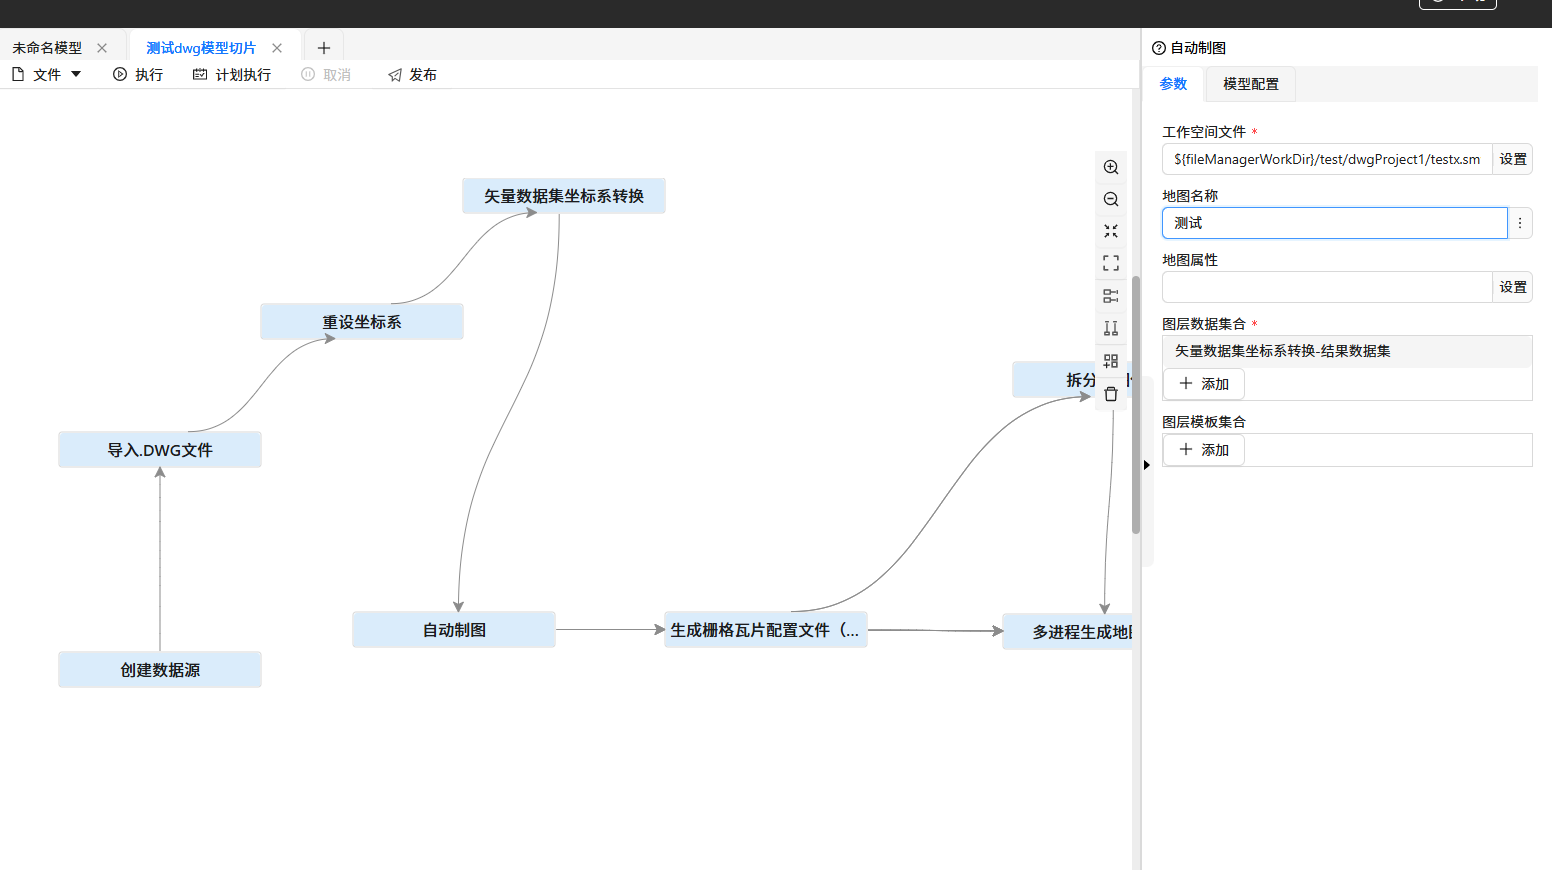
Task: Click the 取消 cancel button
Action: 326,75
